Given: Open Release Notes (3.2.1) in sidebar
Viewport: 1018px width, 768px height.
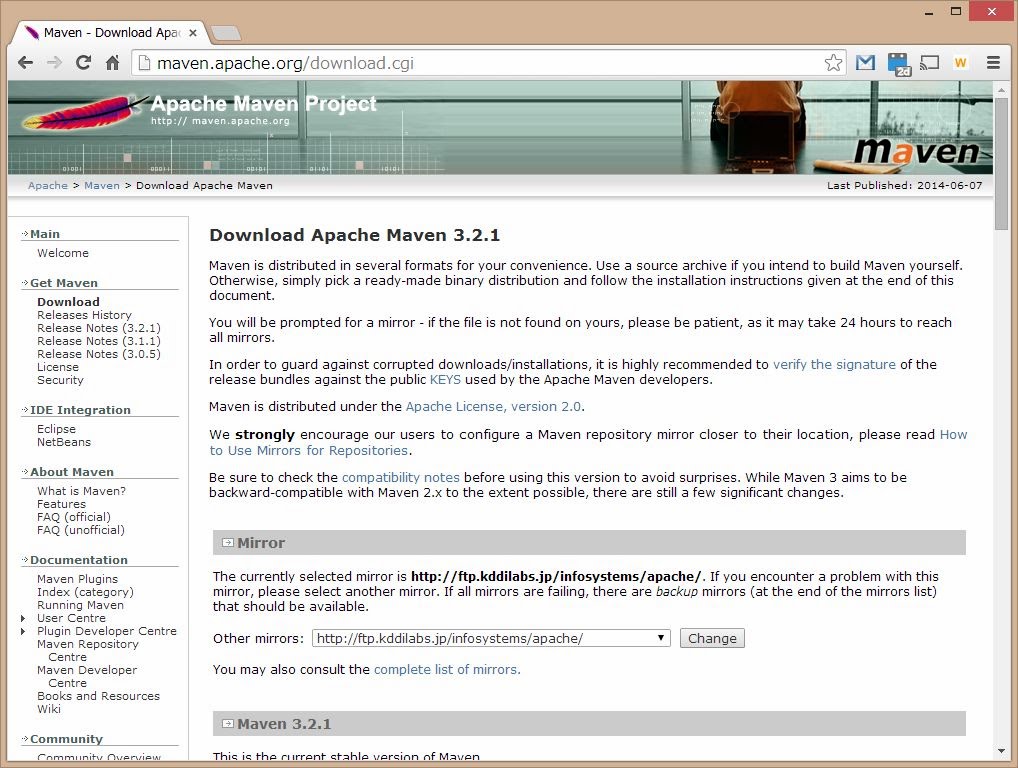Looking at the screenshot, I should pyautogui.click(x=98, y=328).
